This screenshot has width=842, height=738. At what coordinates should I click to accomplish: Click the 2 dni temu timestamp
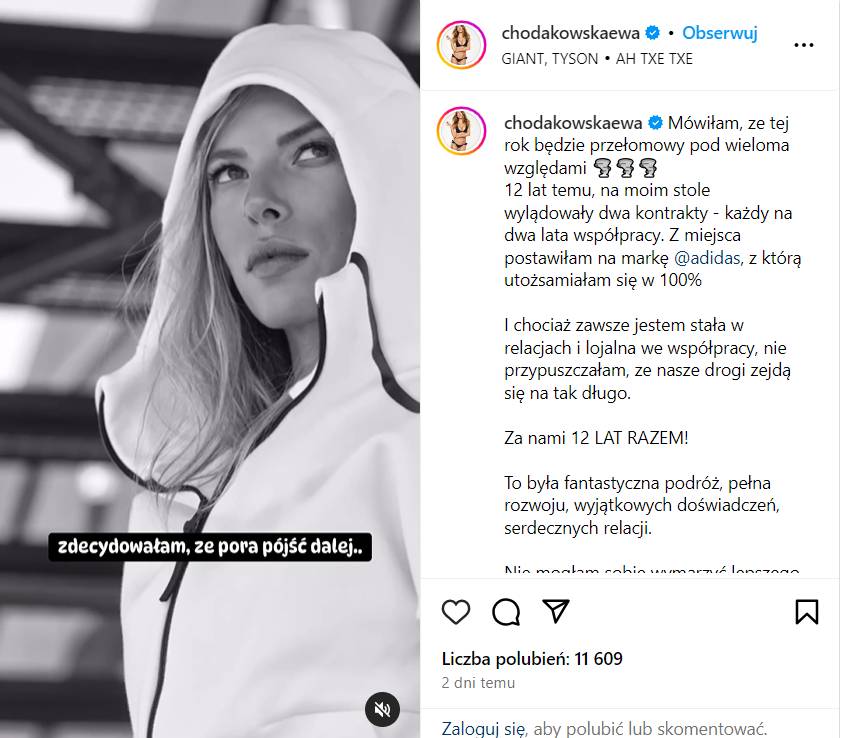478,683
